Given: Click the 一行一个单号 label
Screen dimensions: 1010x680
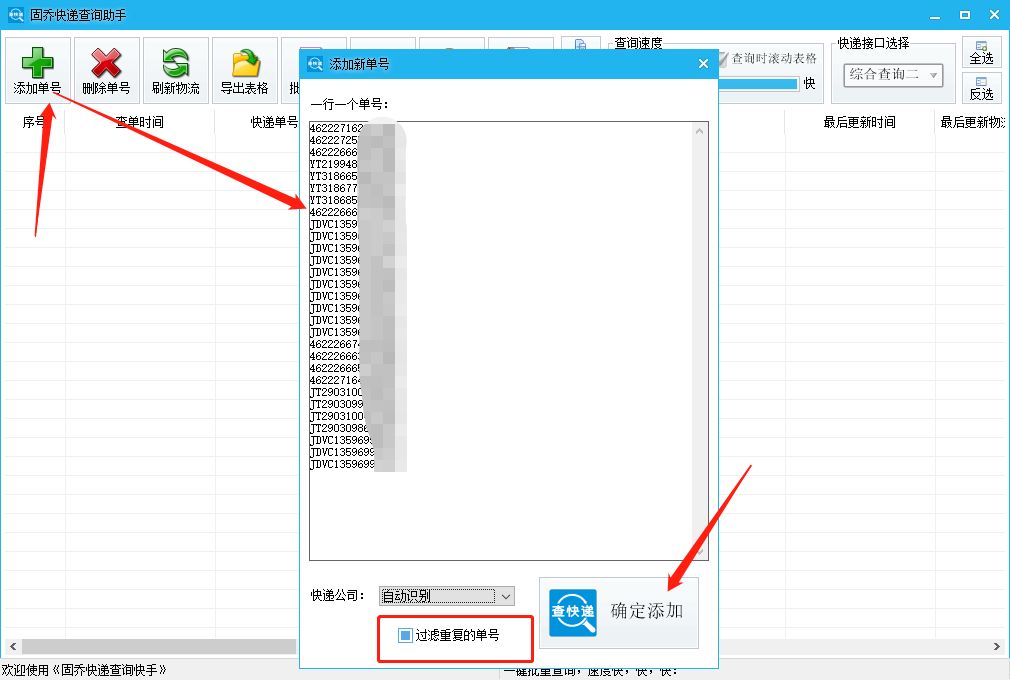Looking at the screenshot, I should (349, 104).
